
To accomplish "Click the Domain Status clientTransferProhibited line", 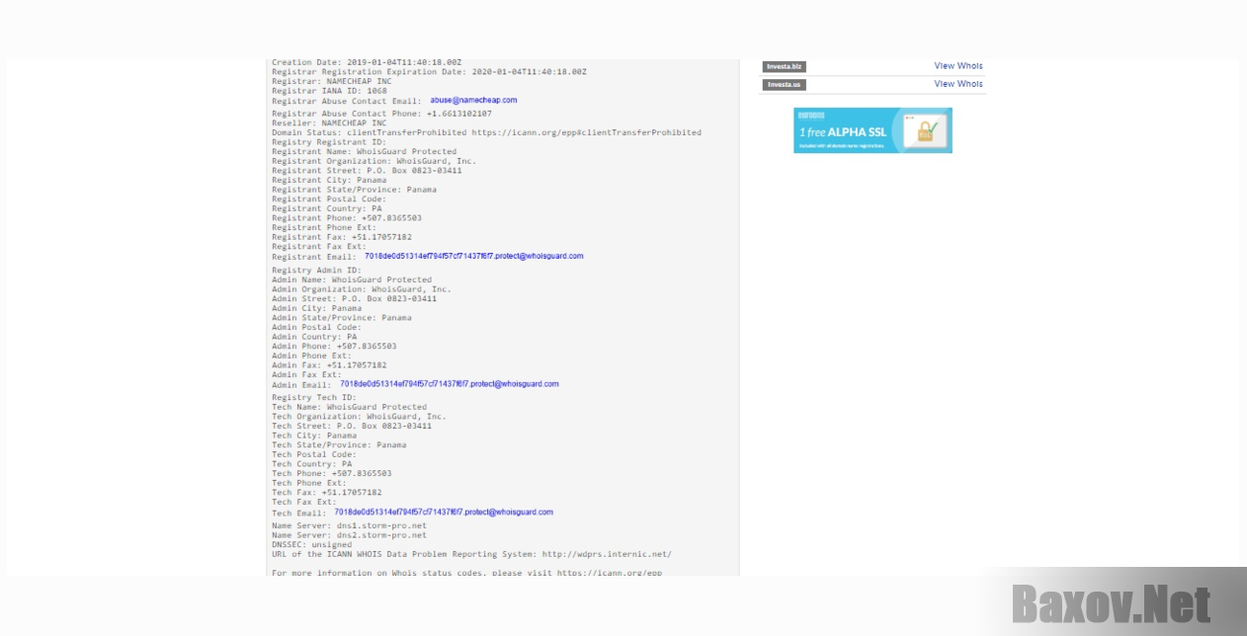I will (x=487, y=133).
